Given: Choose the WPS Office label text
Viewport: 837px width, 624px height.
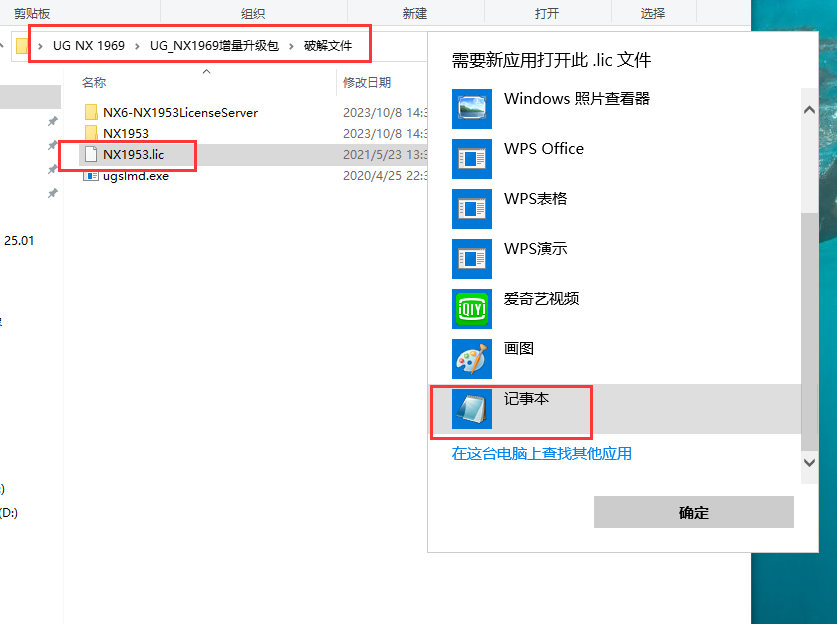Looking at the screenshot, I should click(x=544, y=148).
